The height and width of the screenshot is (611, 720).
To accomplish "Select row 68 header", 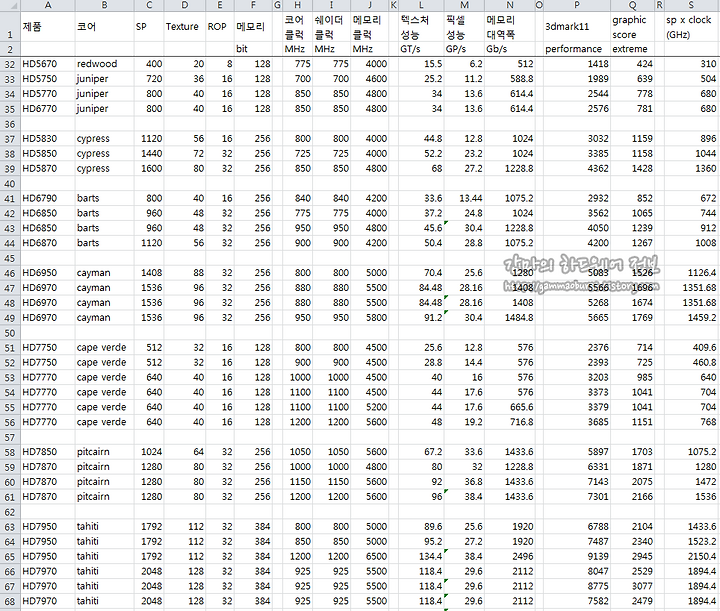I will click(10, 601).
